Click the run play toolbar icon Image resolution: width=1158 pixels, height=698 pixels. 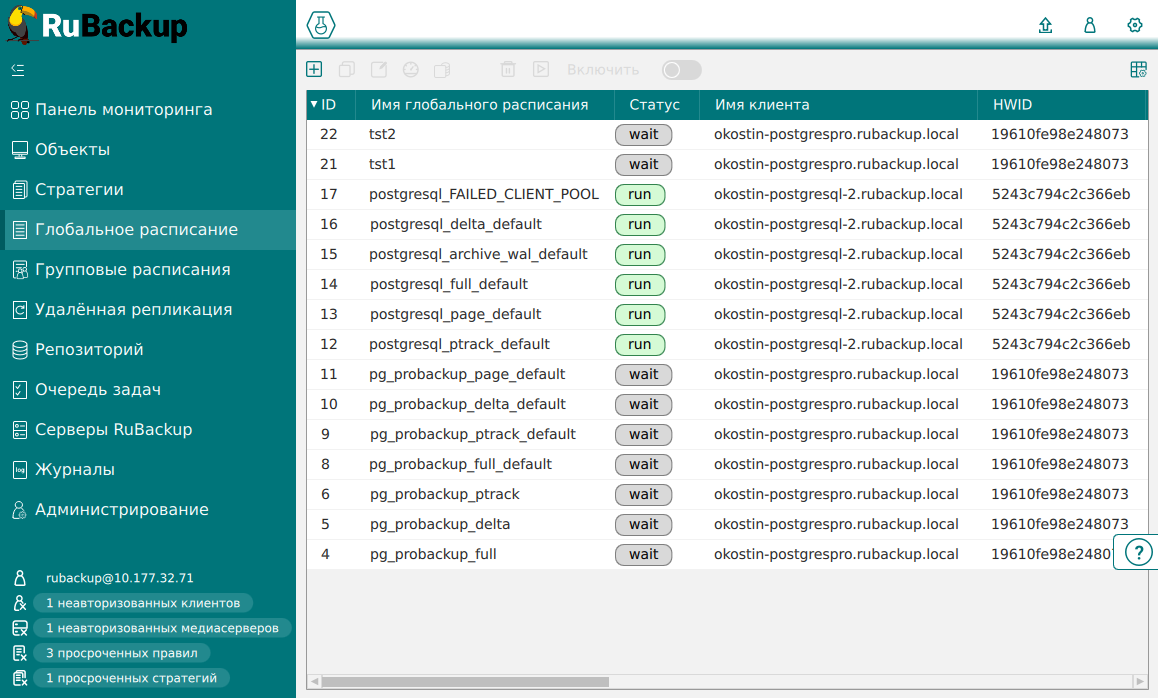tap(541, 69)
